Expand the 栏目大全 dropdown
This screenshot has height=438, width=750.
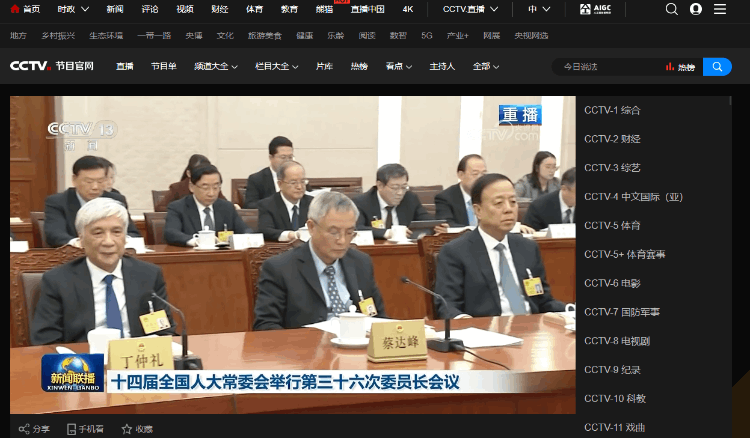(x=276, y=66)
